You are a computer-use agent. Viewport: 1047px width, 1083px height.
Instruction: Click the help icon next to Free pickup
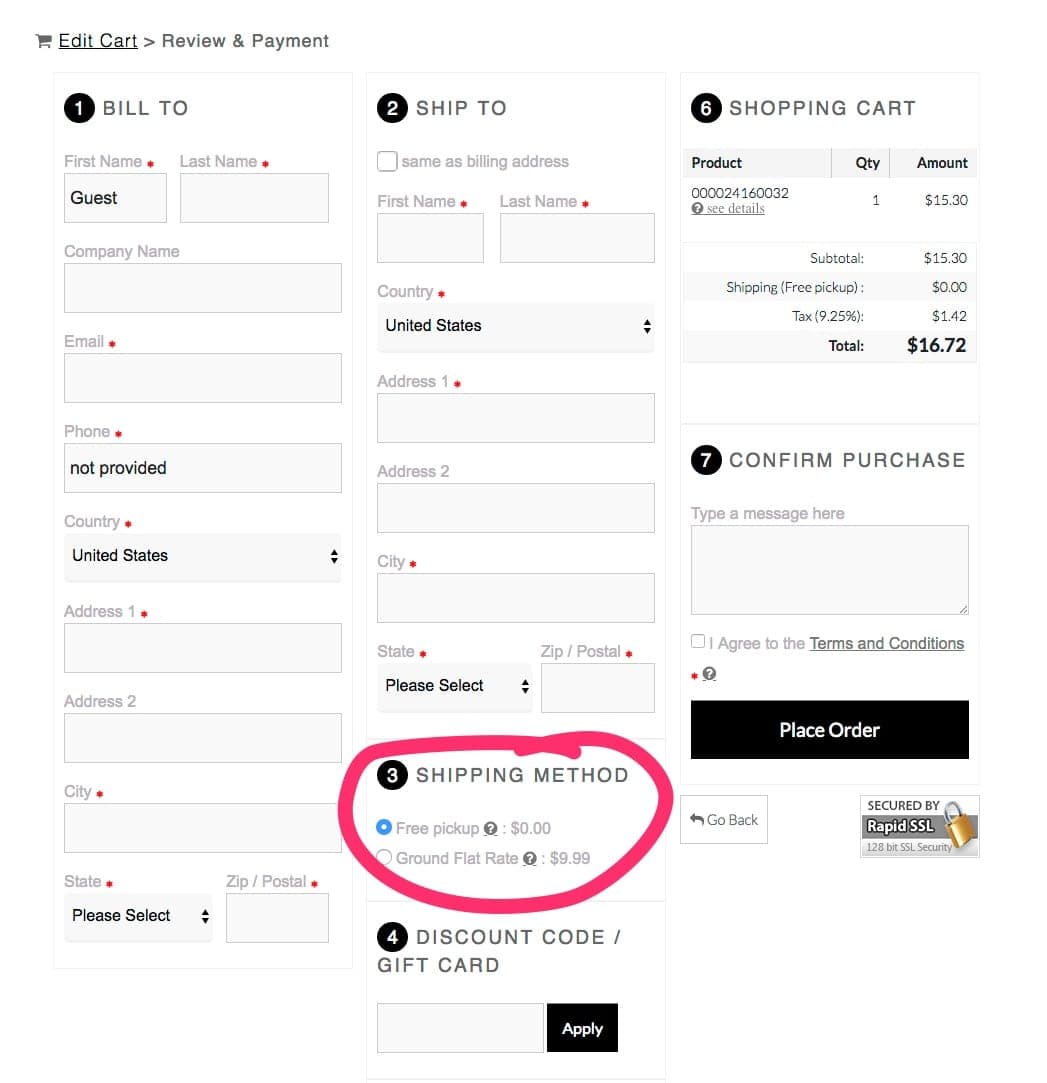(x=490, y=829)
